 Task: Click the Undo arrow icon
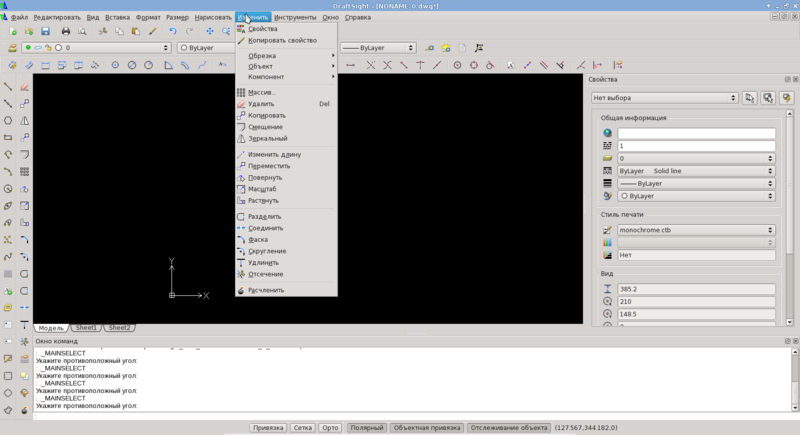tap(173, 32)
